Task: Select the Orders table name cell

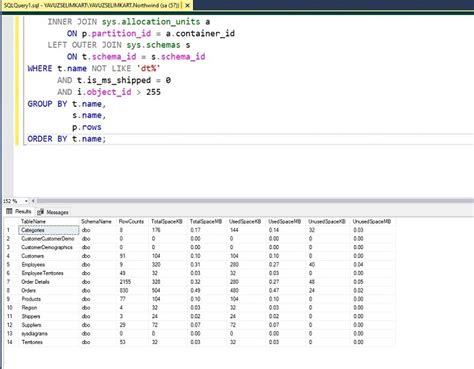Action: point(49,291)
